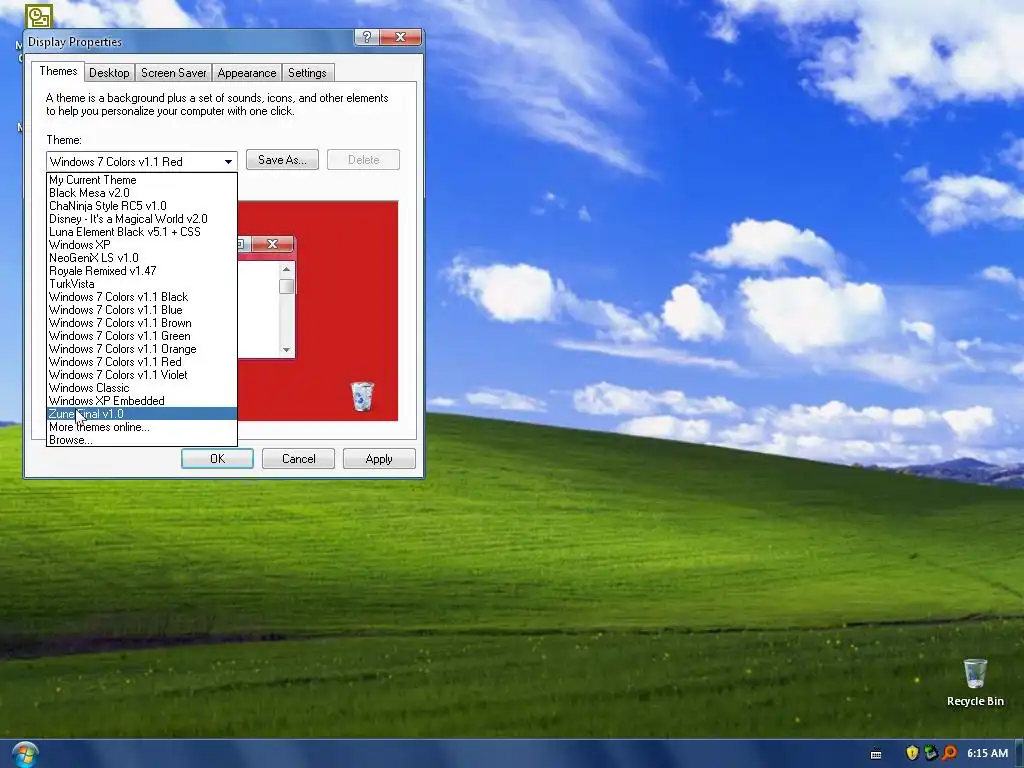Click the preview window's scroll up arrow
This screenshot has width=1024, height=768.
tap(286, 269)
